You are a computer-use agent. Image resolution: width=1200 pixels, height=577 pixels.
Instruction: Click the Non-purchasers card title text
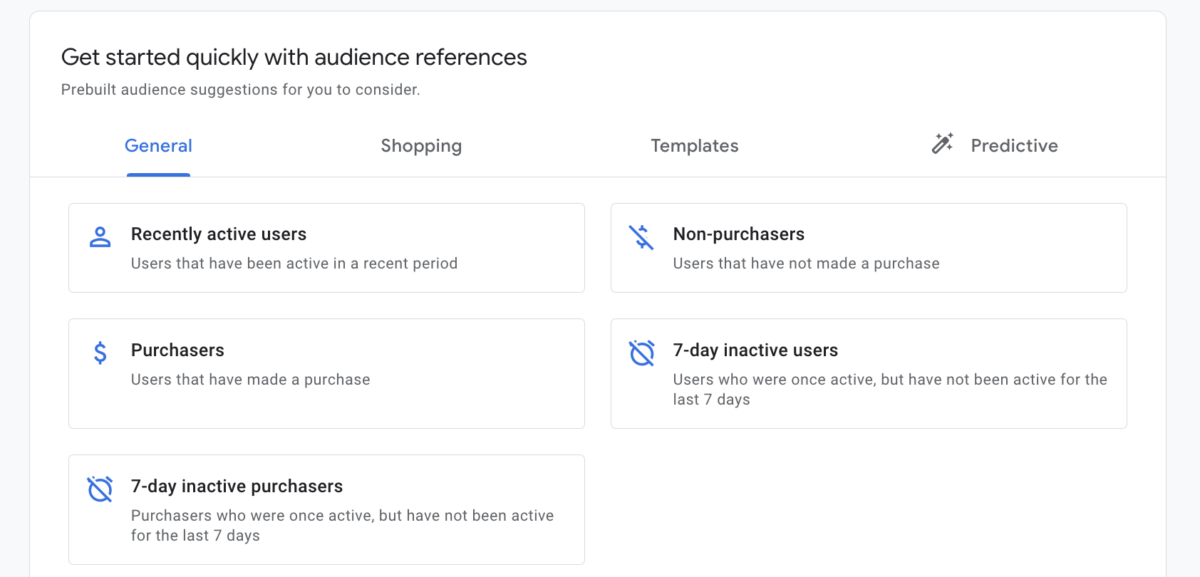pyautogui.click(x=741, y=234)
